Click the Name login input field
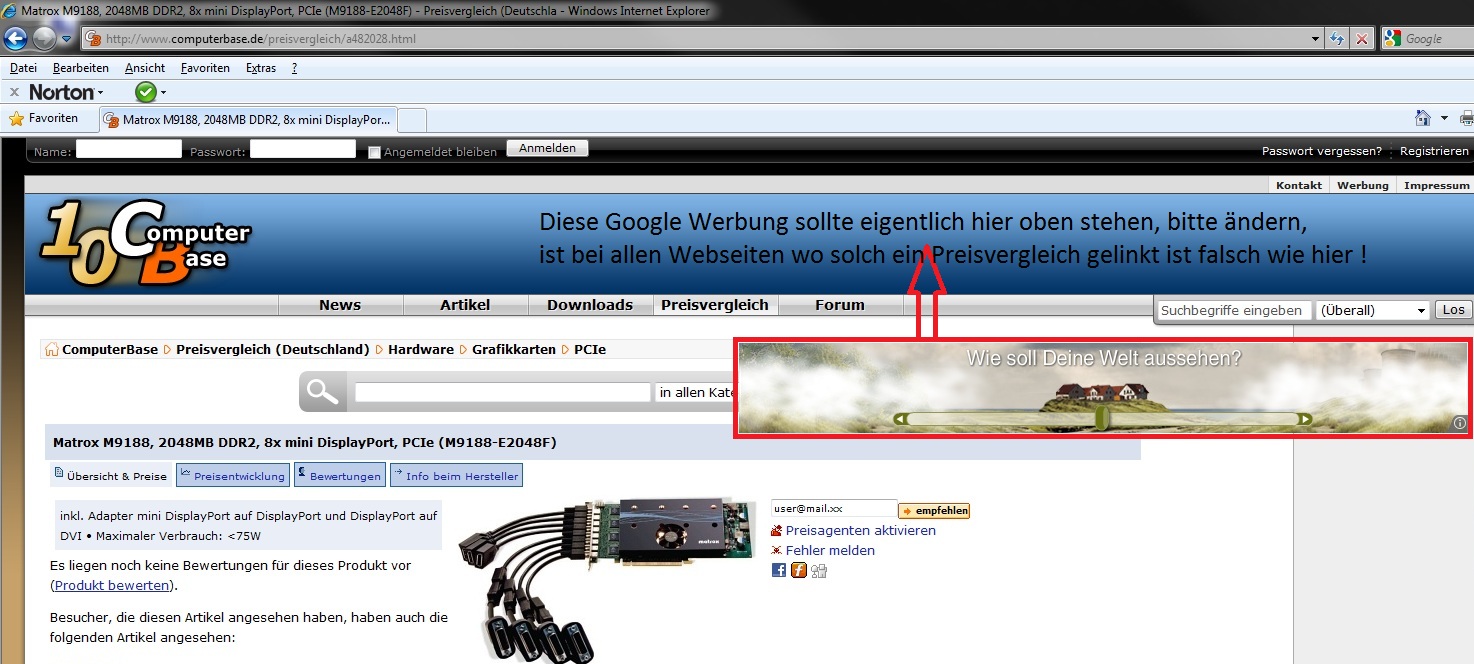 click(129, 149)
